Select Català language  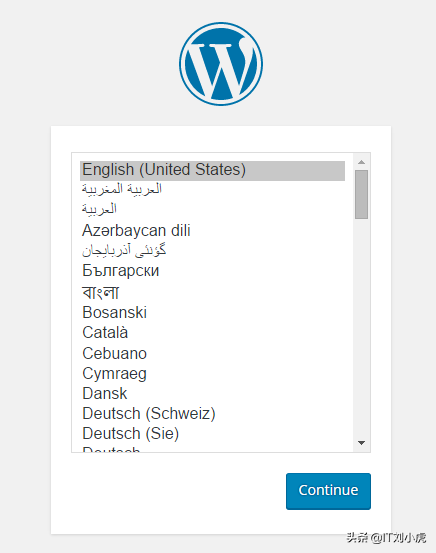[212, 332]
